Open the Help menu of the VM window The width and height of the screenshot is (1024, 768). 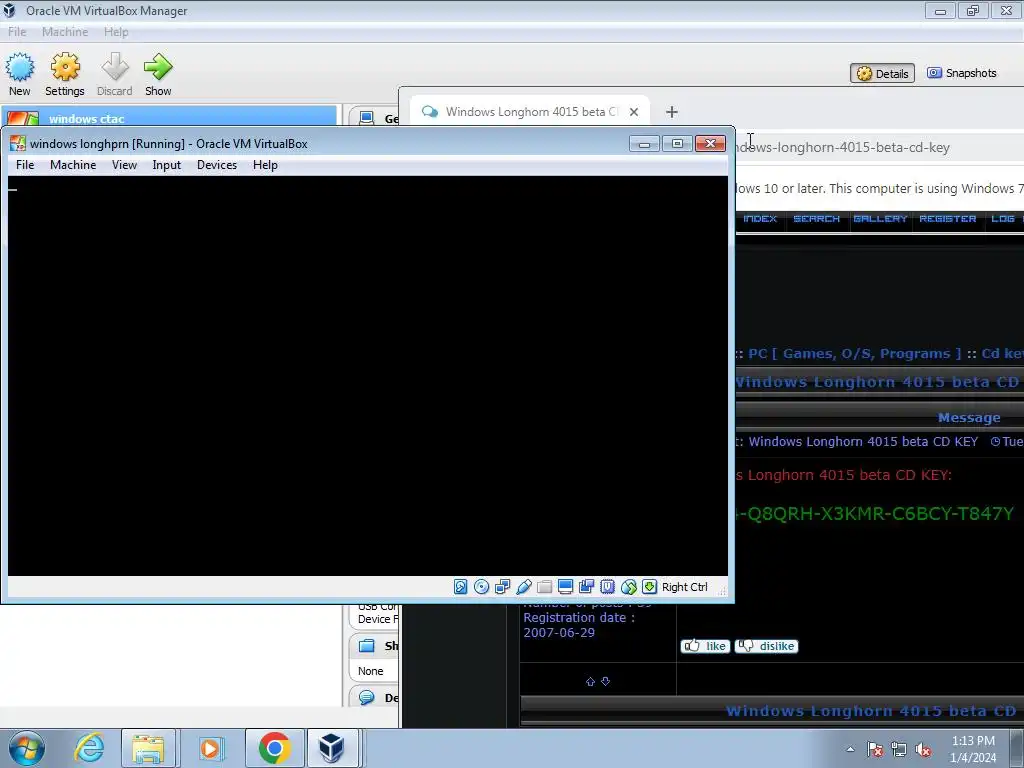pos(265,165)
